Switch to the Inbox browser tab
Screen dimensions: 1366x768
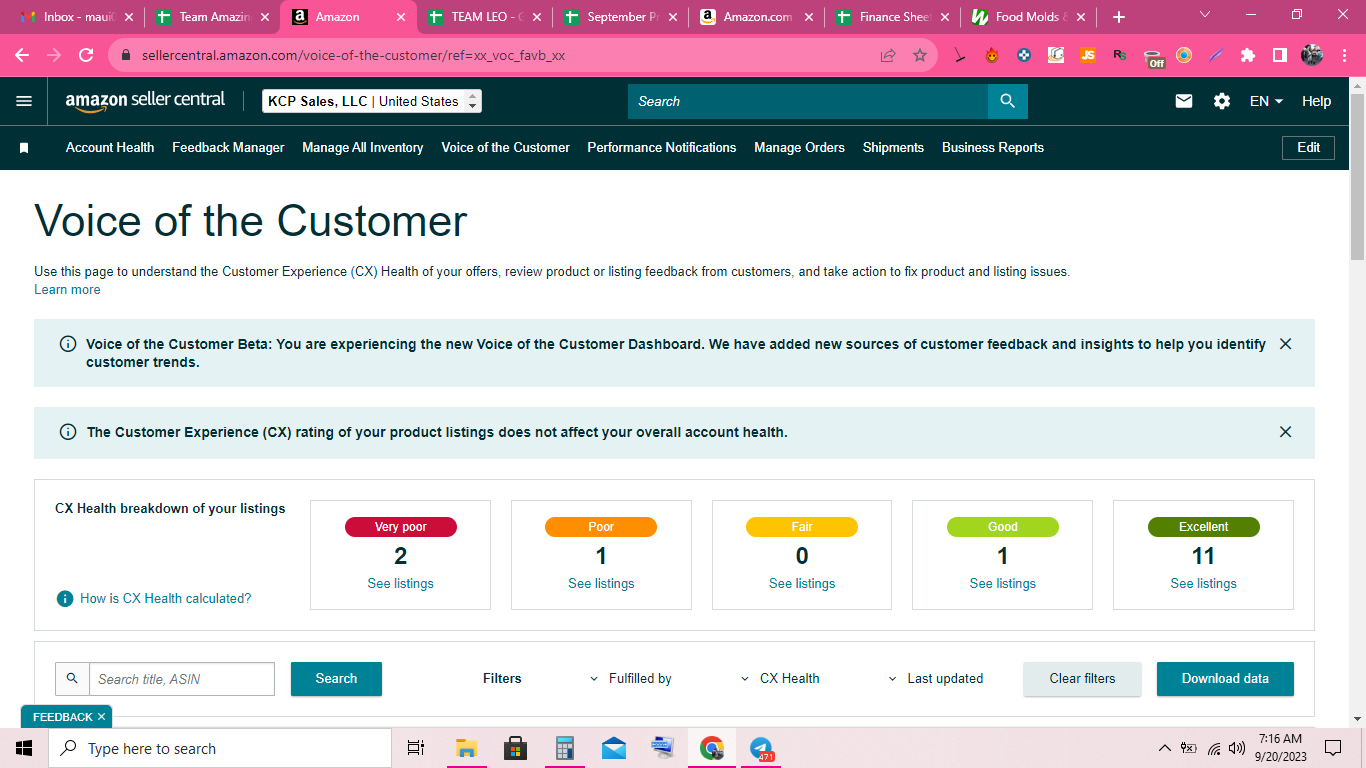76,17
